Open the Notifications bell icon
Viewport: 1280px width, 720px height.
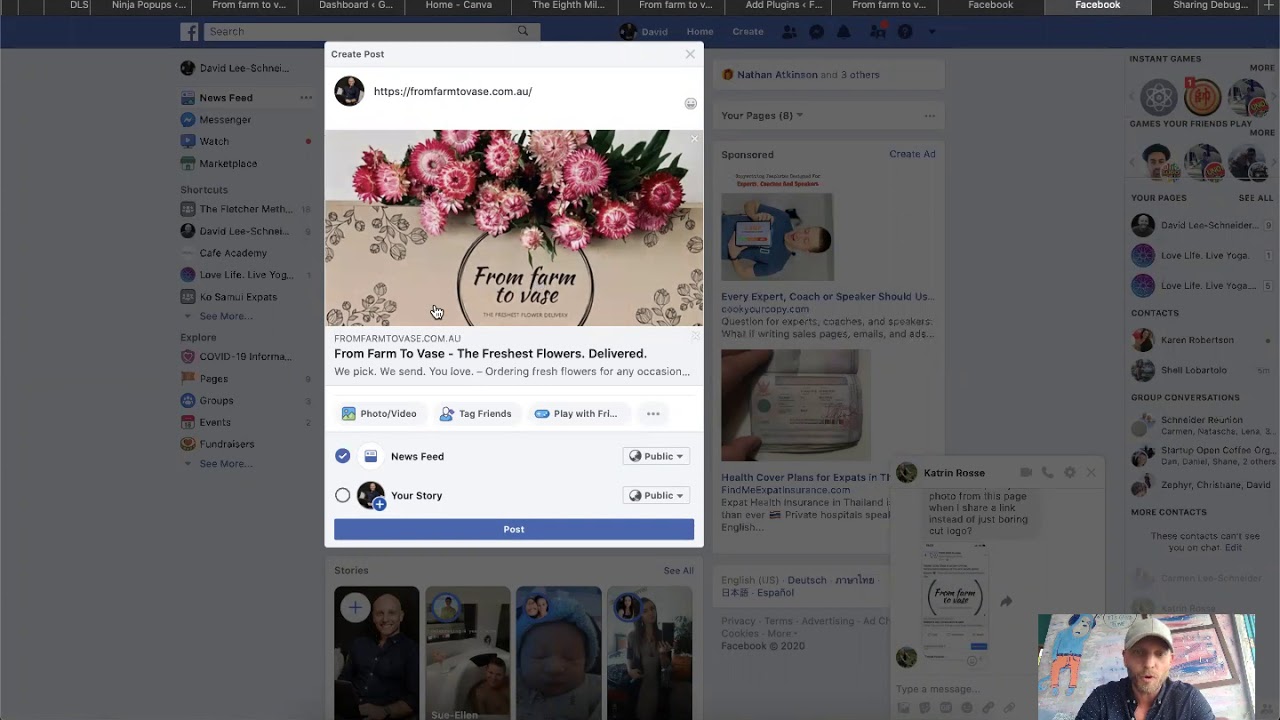tap(844, 32)
